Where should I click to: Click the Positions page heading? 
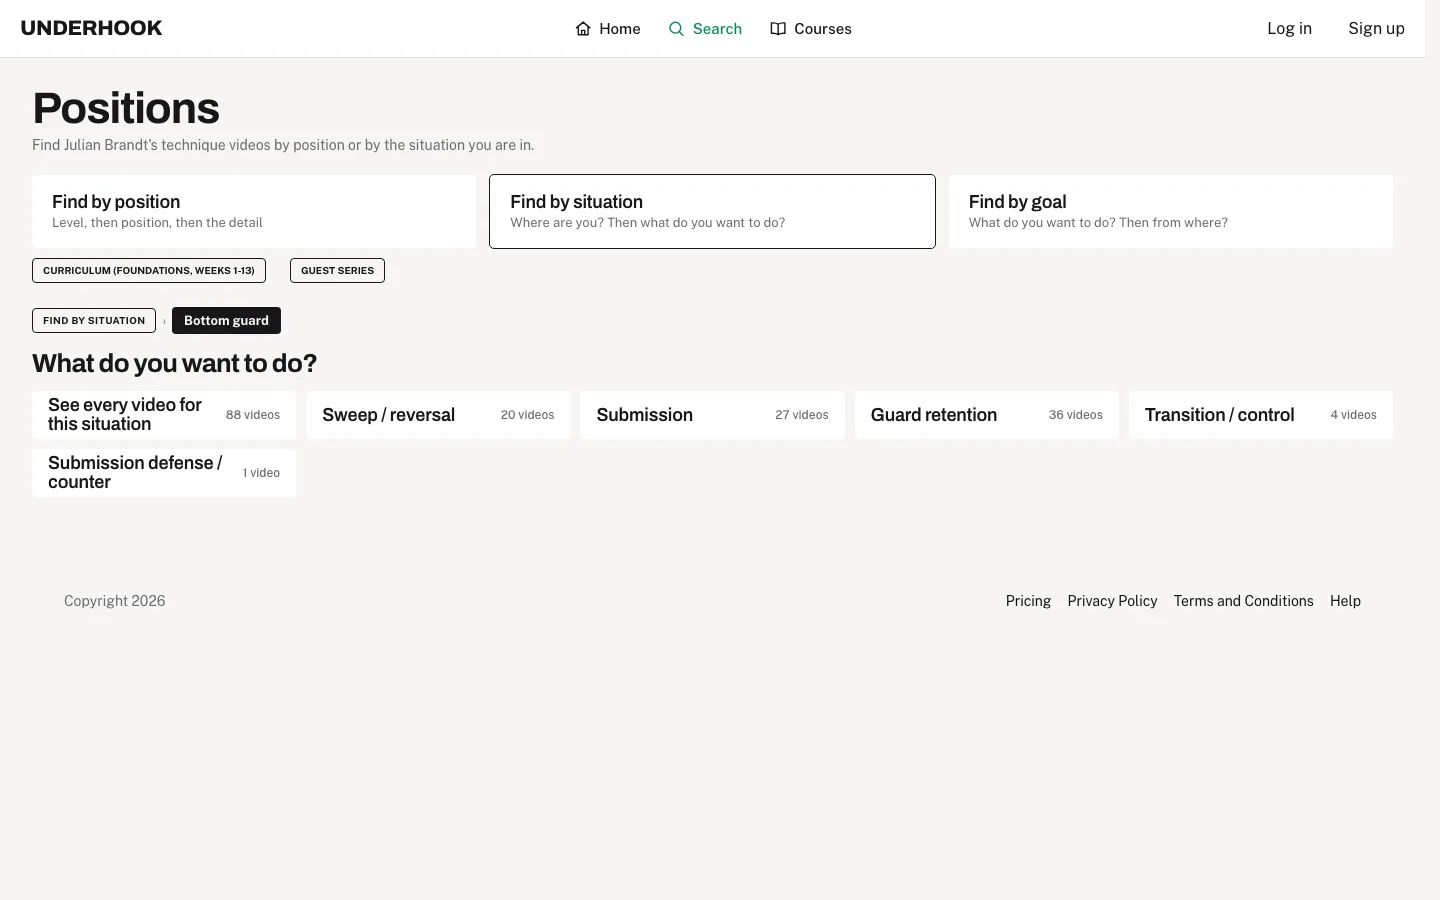coord(126,108)
